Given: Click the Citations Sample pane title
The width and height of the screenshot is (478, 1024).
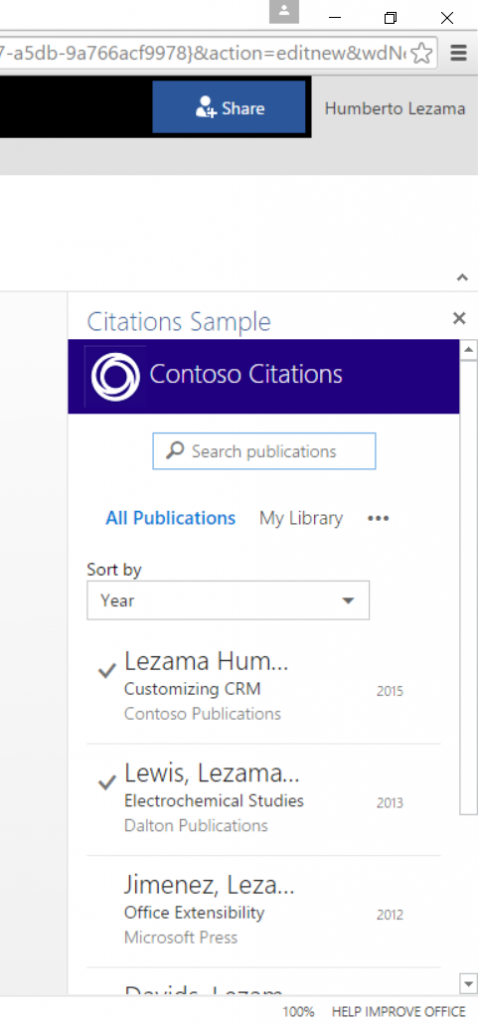Looking at the screenshot, I should [179, 321].
